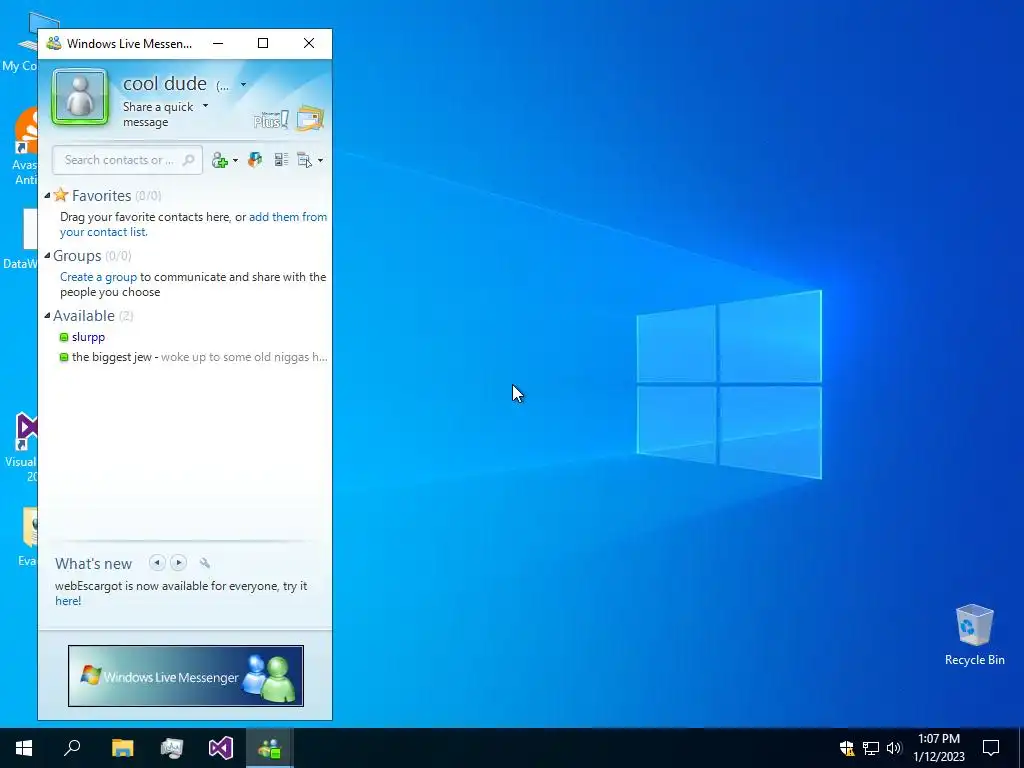Open the Recycle Bin desktop icon

point(974,635)
